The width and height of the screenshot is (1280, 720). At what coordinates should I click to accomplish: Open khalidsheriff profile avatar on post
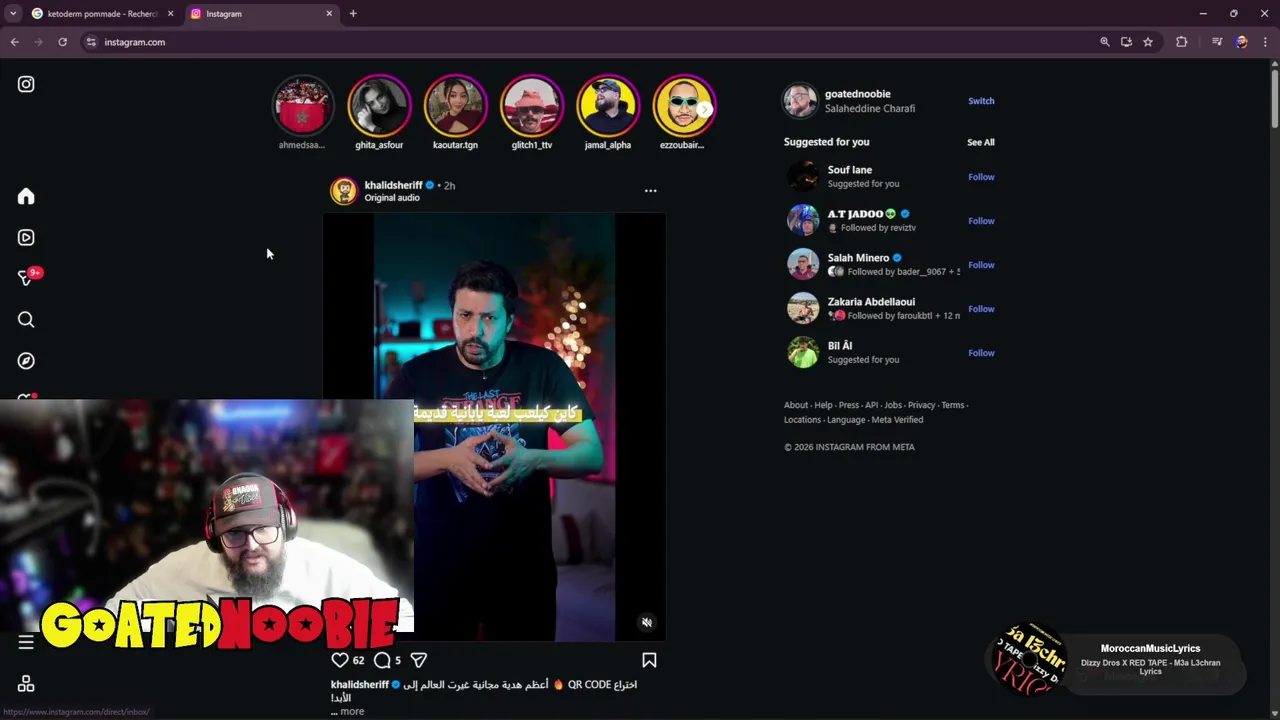coord(344,191)
